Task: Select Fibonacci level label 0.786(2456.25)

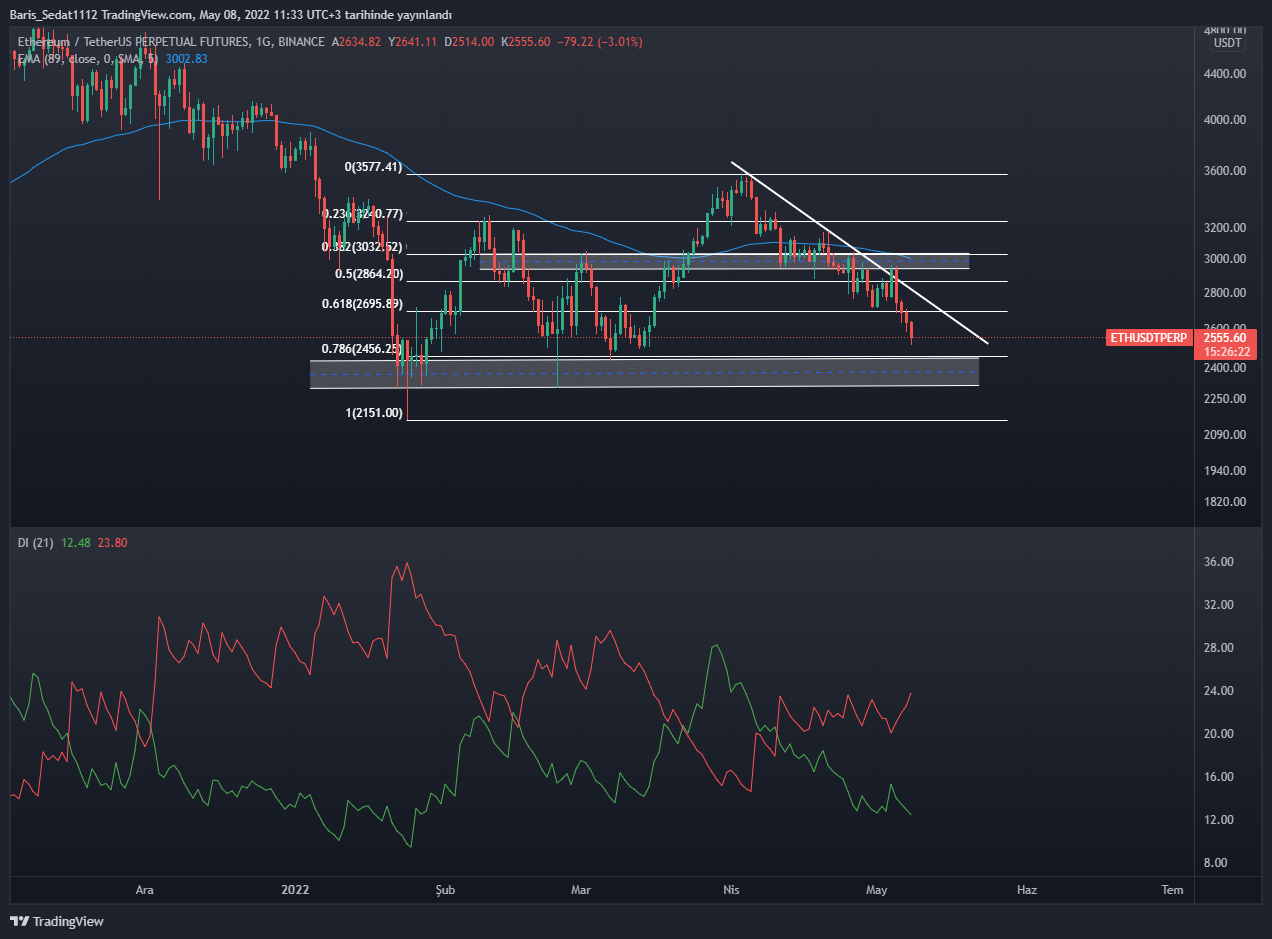Action: (363, 349)
